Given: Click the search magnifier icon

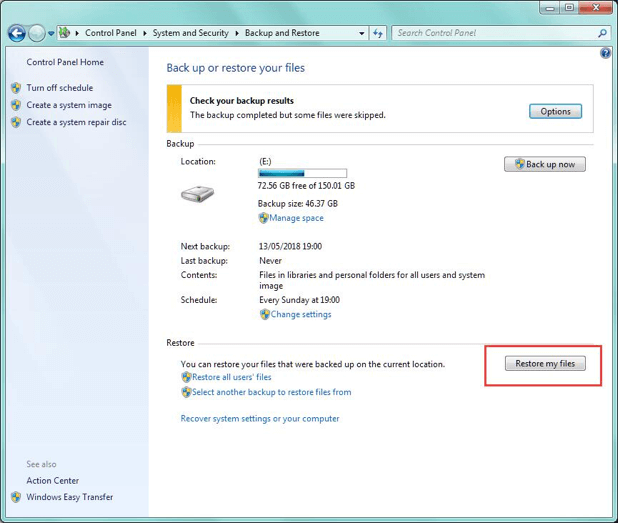Looking at the screenshot, I should point(602,34).
